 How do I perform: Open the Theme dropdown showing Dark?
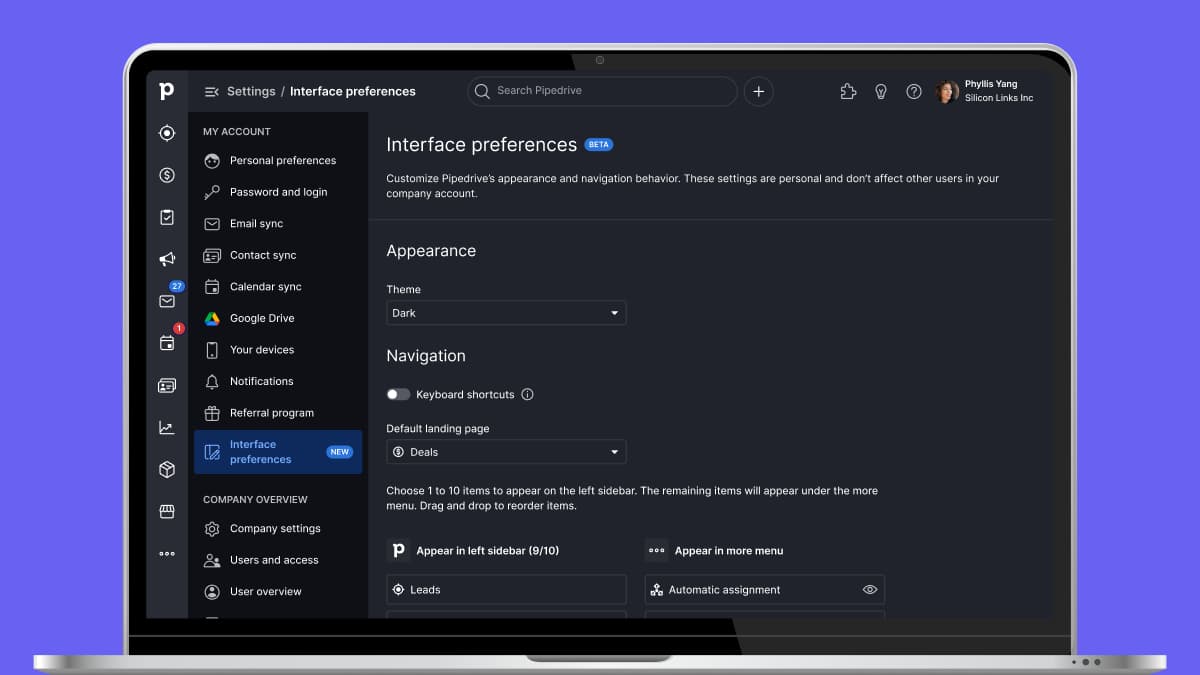(506, 312)
